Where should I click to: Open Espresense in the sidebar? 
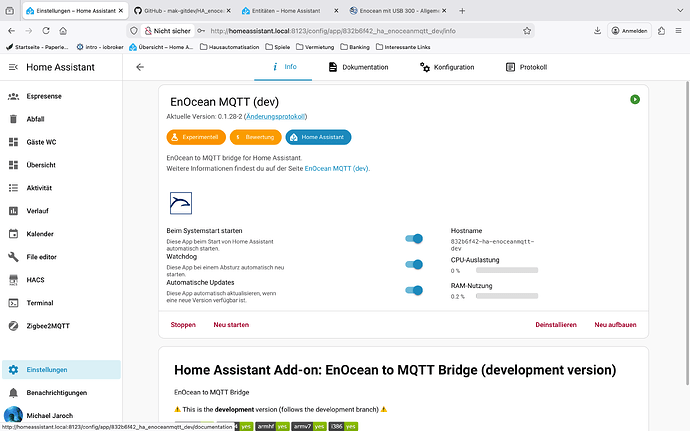[x=61, y=96]
